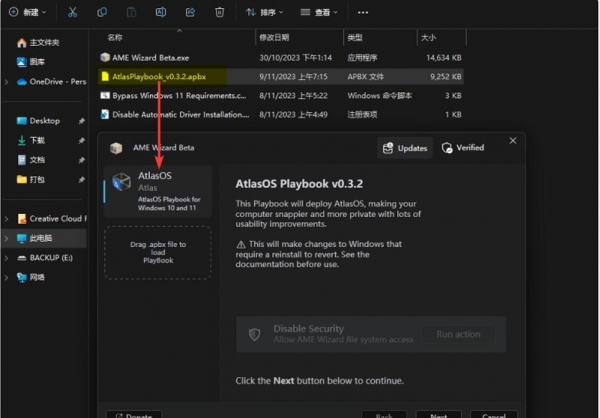Click the cut scissors icon in toolbar
The height and width of the screenshot is (418, 600).
coord(73,12)
